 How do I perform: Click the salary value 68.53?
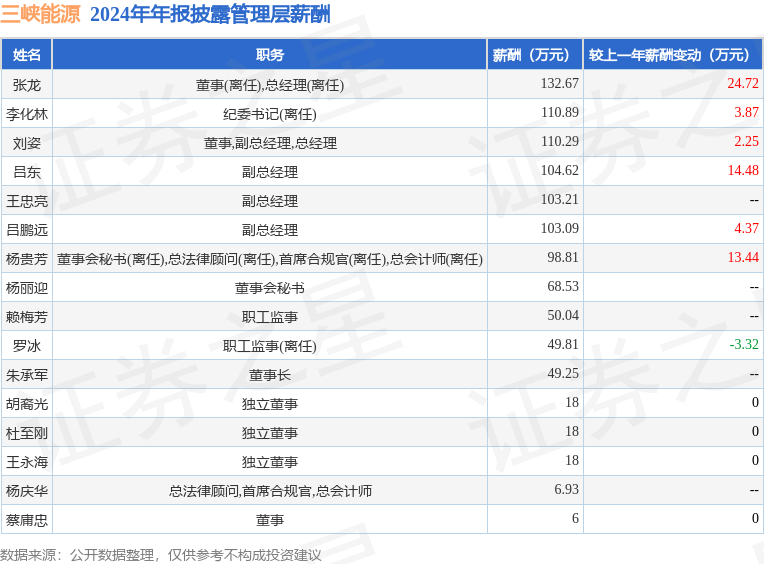click(x=563, y=286)
